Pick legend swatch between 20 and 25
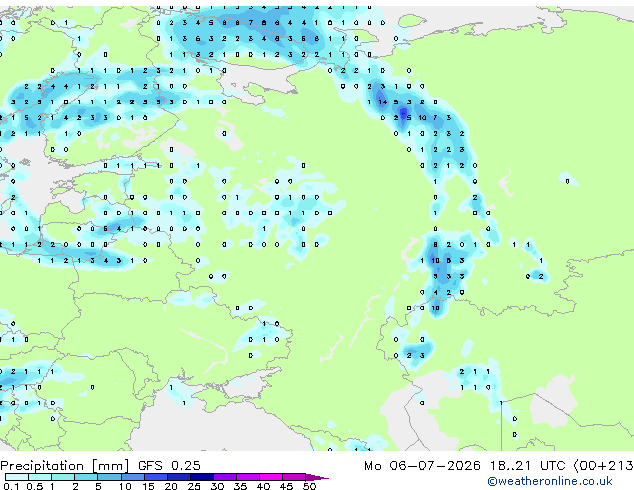 (x=179, y=477)
